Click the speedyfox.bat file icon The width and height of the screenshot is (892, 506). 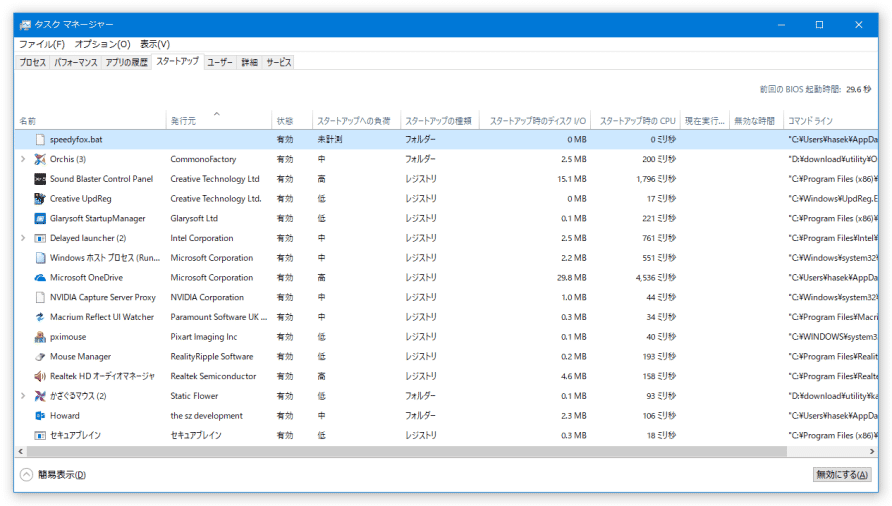tap(40, 139)
